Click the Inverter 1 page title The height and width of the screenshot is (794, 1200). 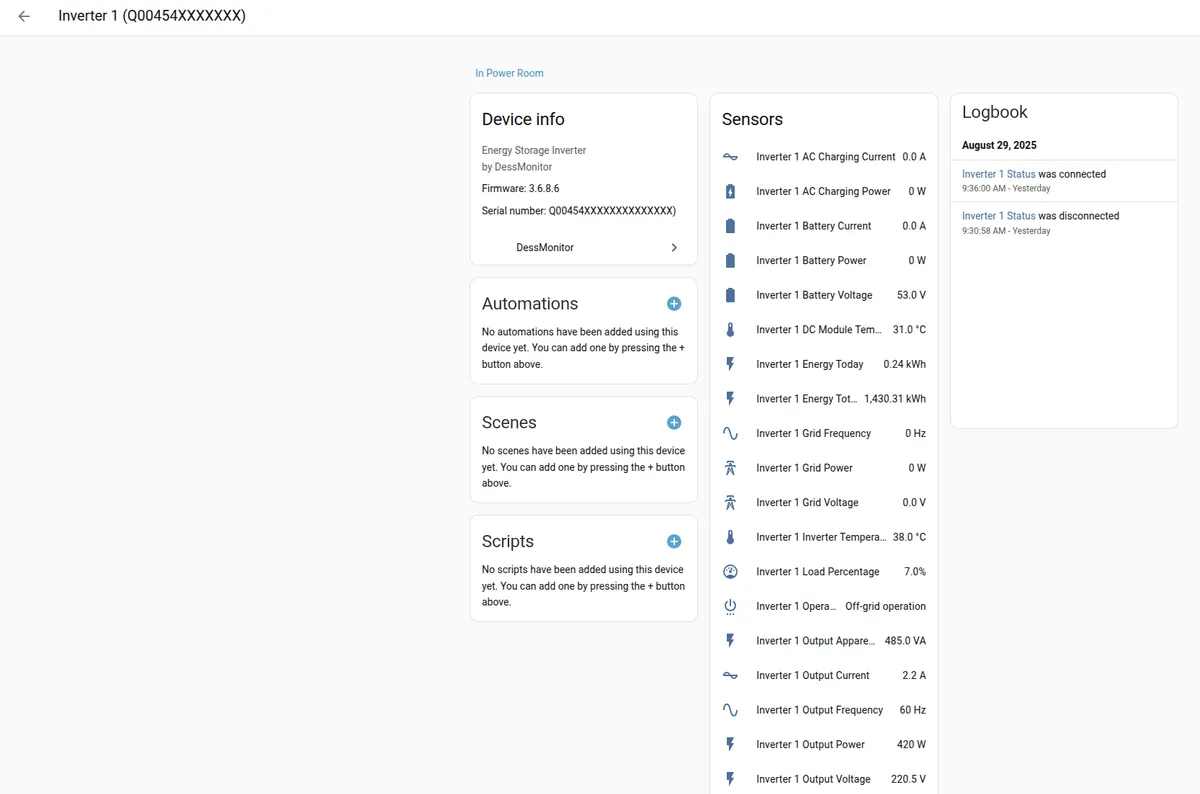click(x=152, y=16)
